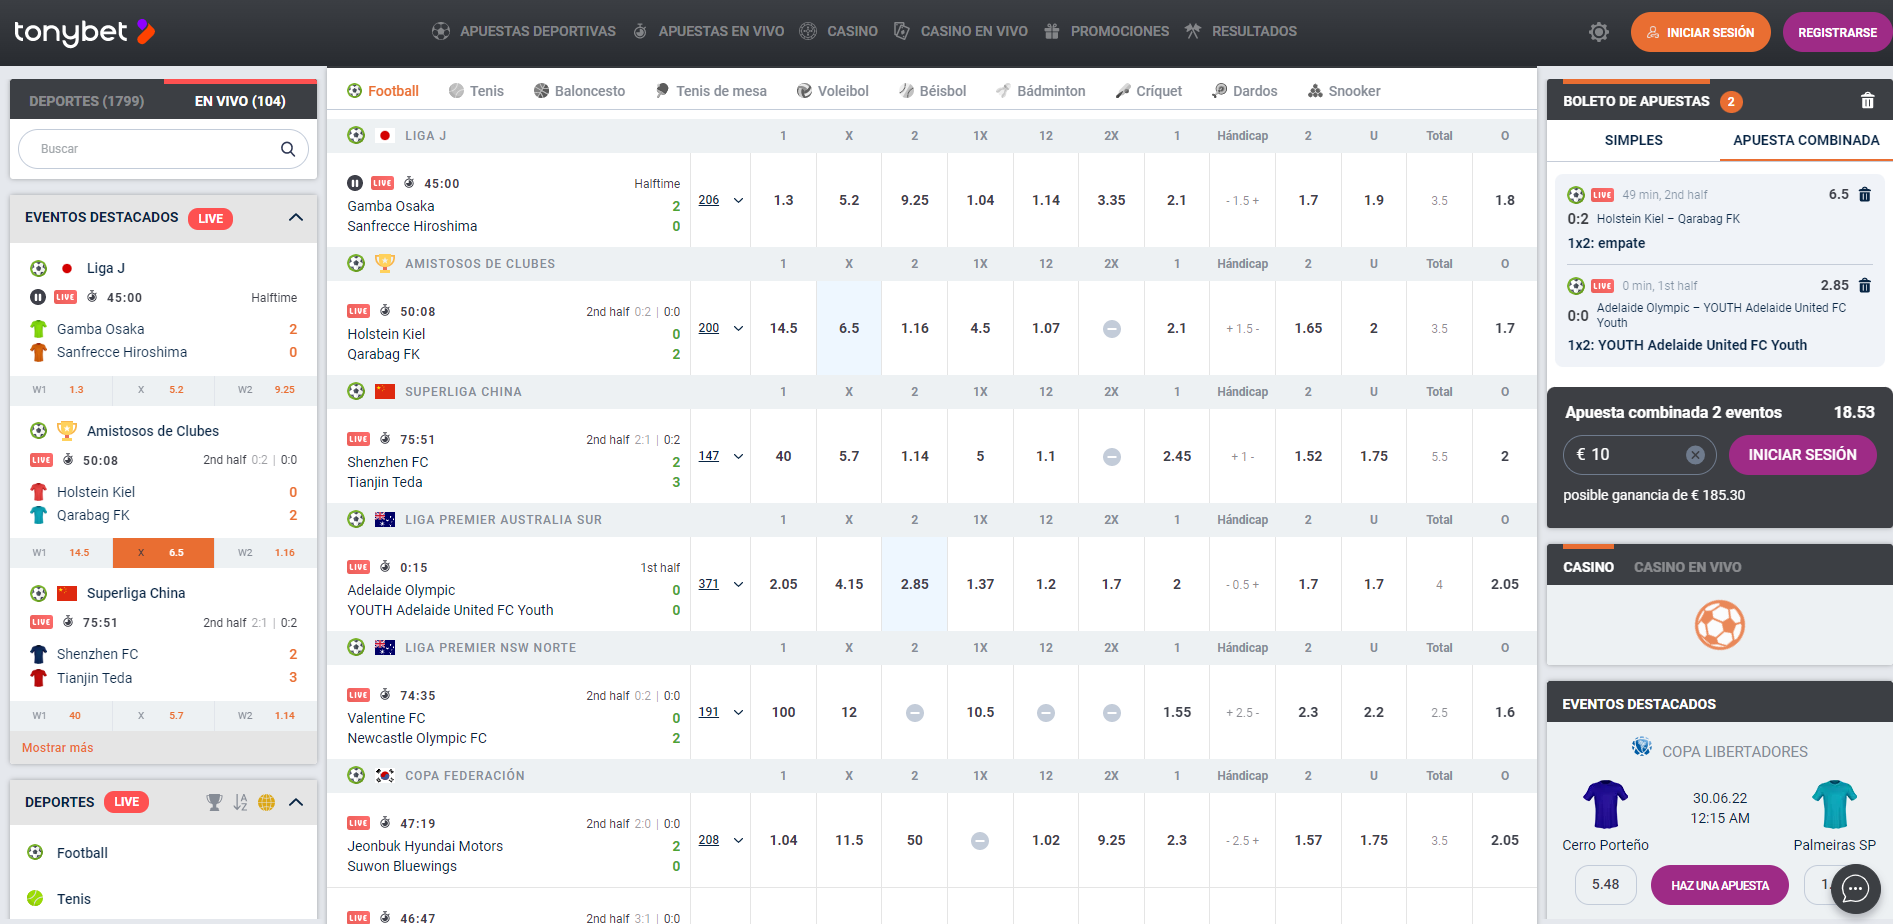
Task: Select 11.5 draw odds for Jeonbuk match
Action: pos(849,840)
